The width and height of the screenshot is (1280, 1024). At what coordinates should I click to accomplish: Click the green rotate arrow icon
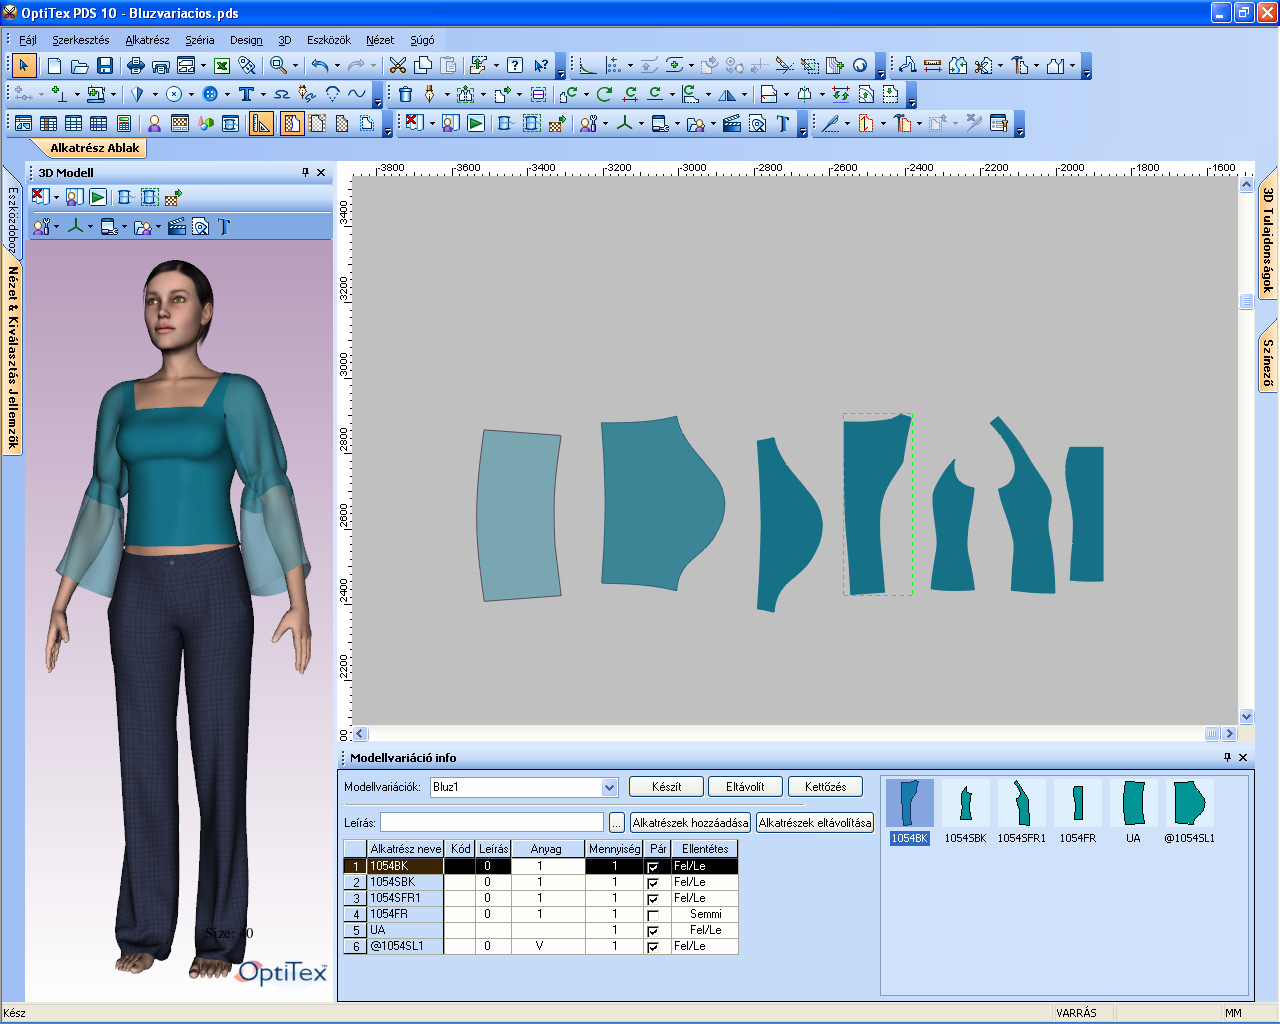[x=604, y=94]
